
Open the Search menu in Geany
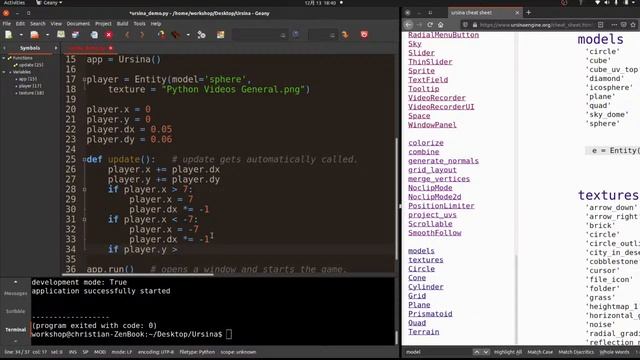38,24
